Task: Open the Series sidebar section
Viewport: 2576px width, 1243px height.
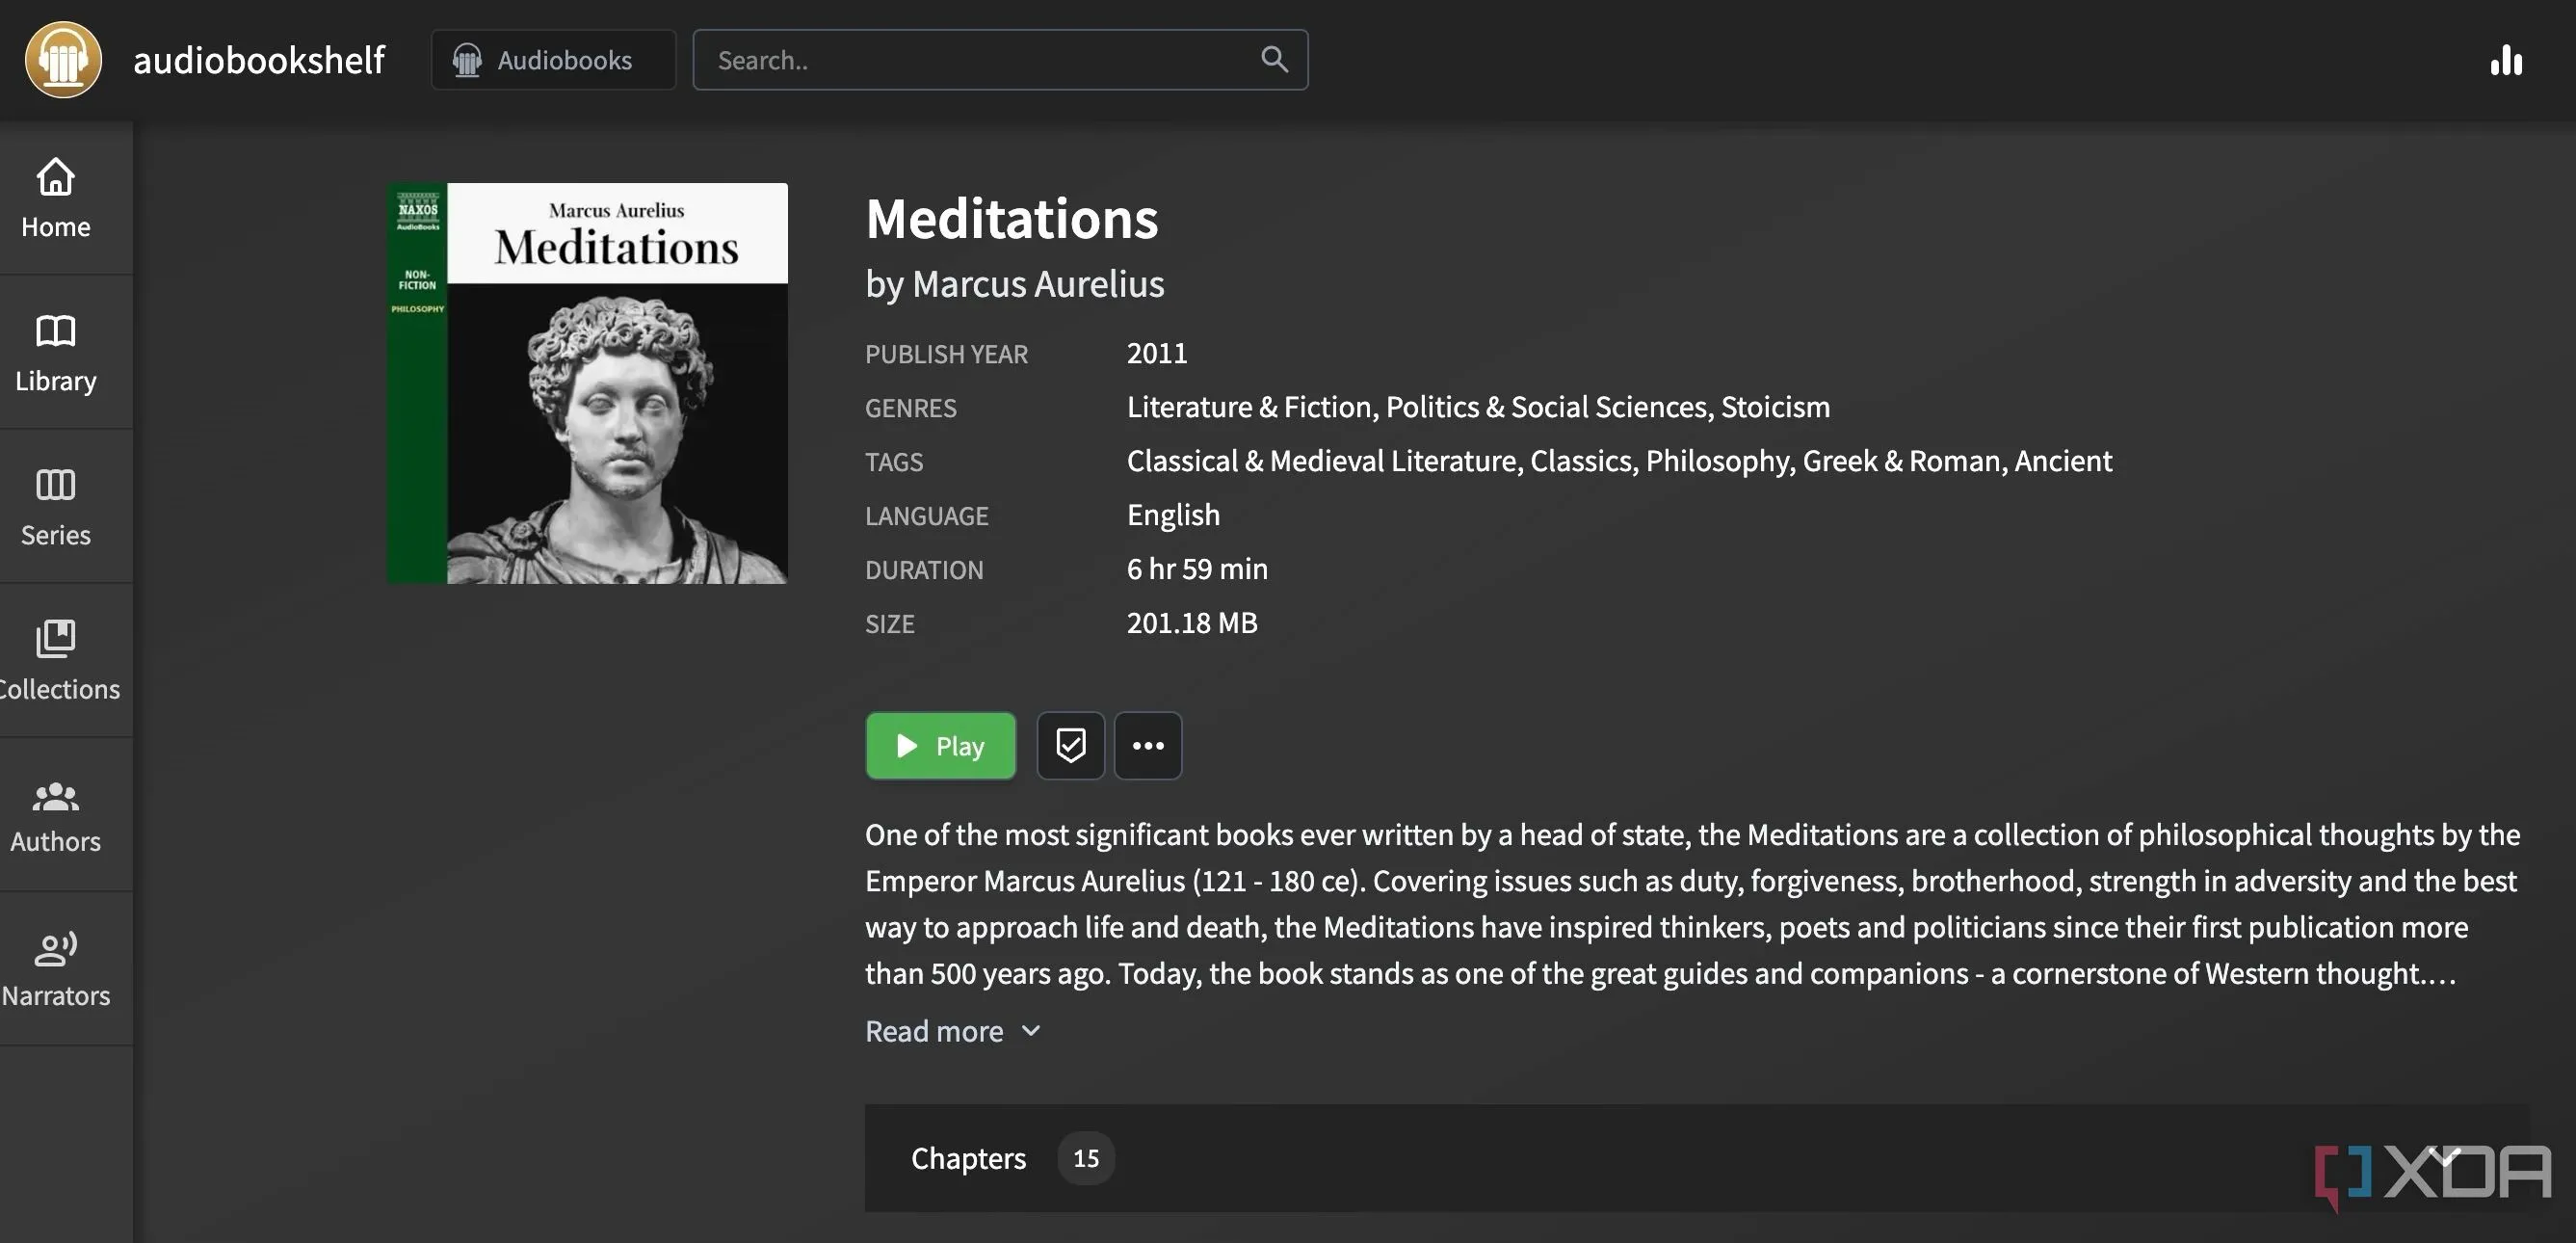Action: click(56, 506)
